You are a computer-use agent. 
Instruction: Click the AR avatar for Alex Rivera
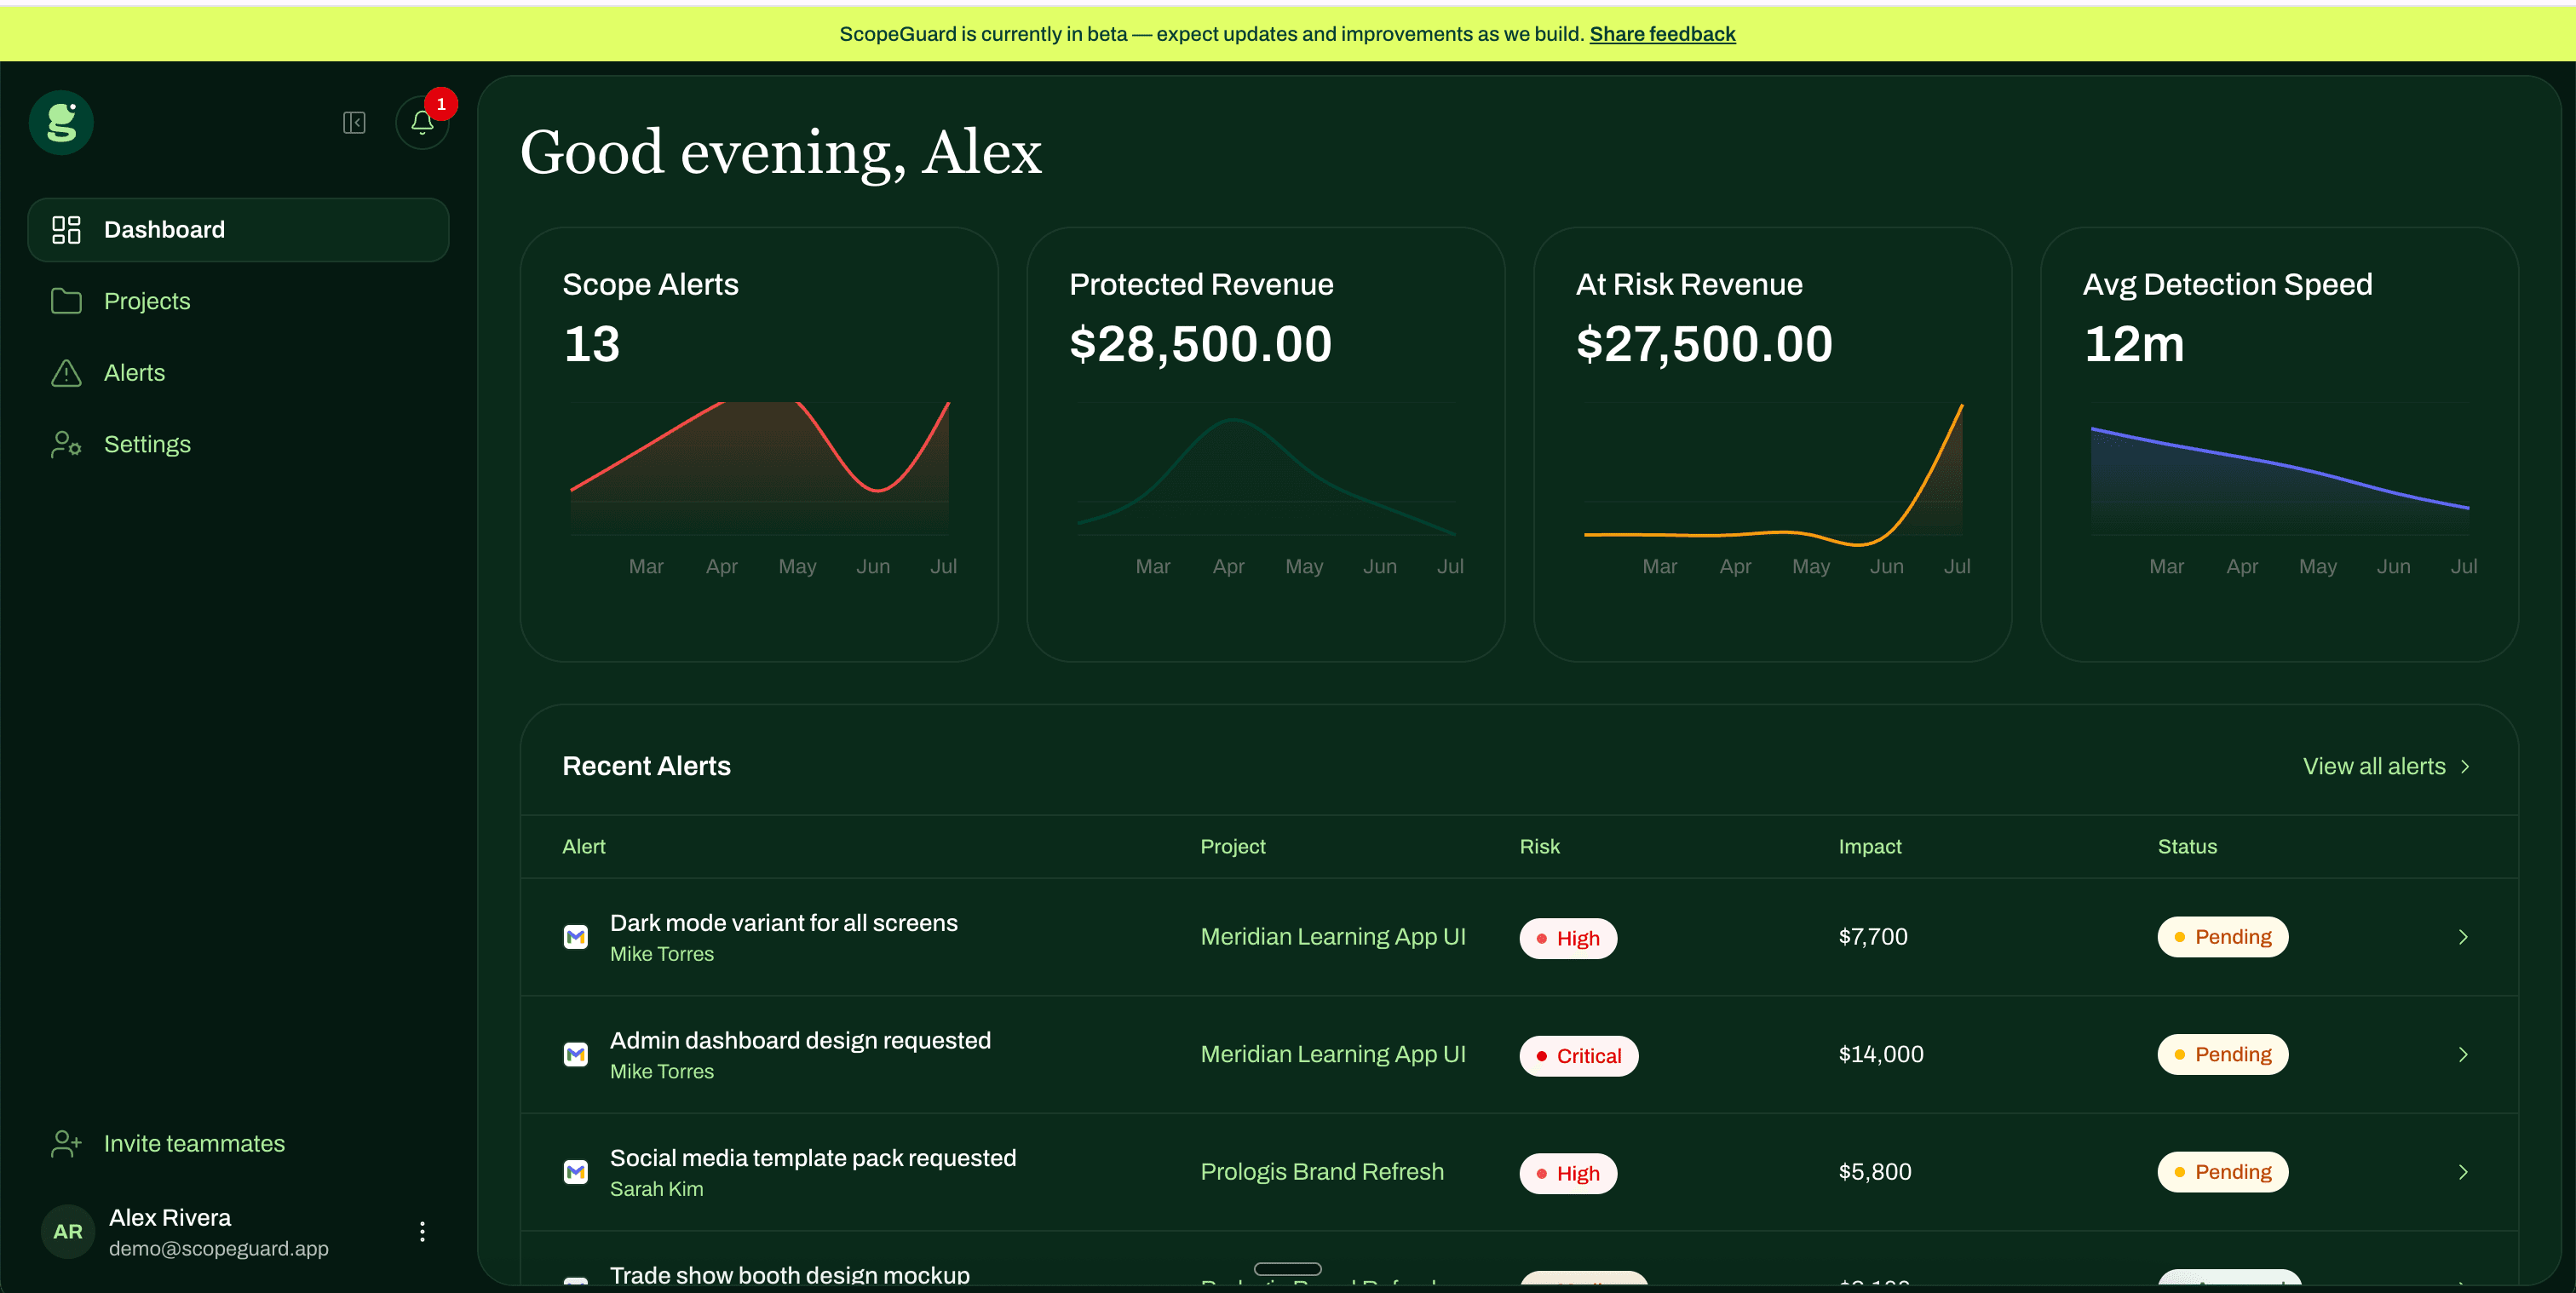tap(68, 1232)
